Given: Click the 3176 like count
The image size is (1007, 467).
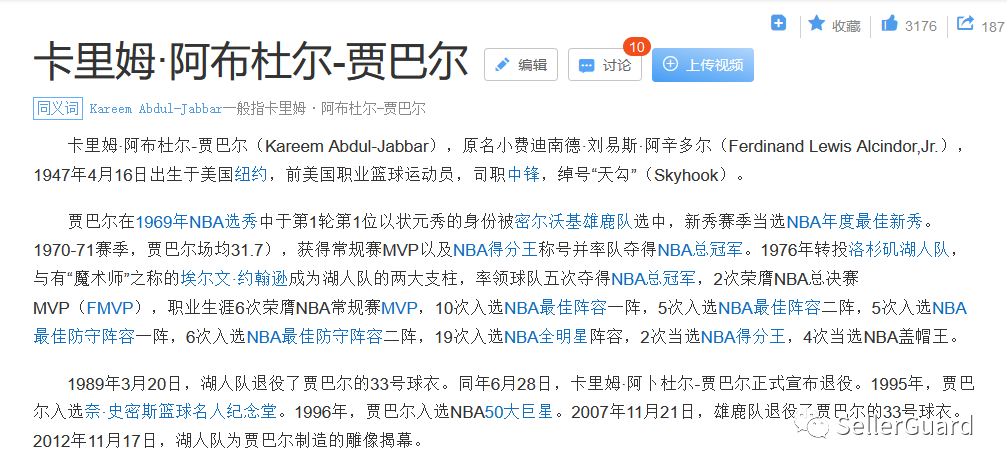Looking at the screenshot, I should (921, 26).
